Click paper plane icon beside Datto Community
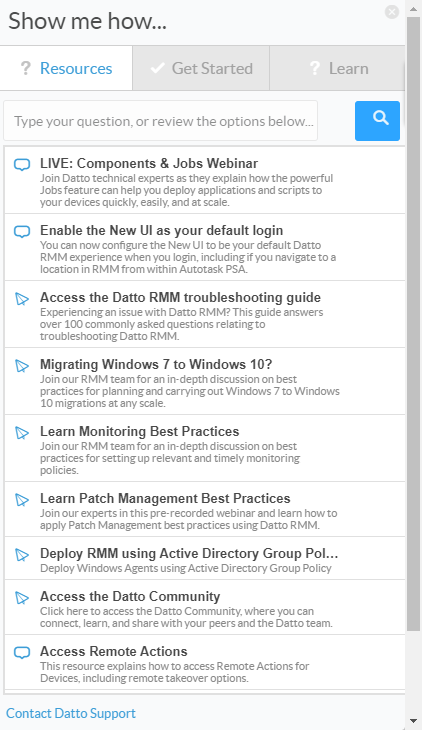This screenshot has height=730, width=422. tap(22, 597)
